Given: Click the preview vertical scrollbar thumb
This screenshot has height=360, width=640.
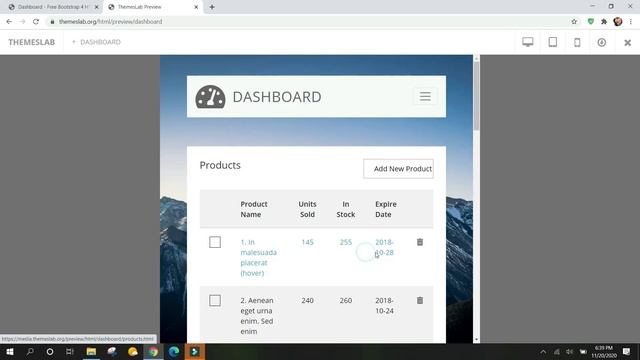Looking at the screenshot, I should (476, 96).
